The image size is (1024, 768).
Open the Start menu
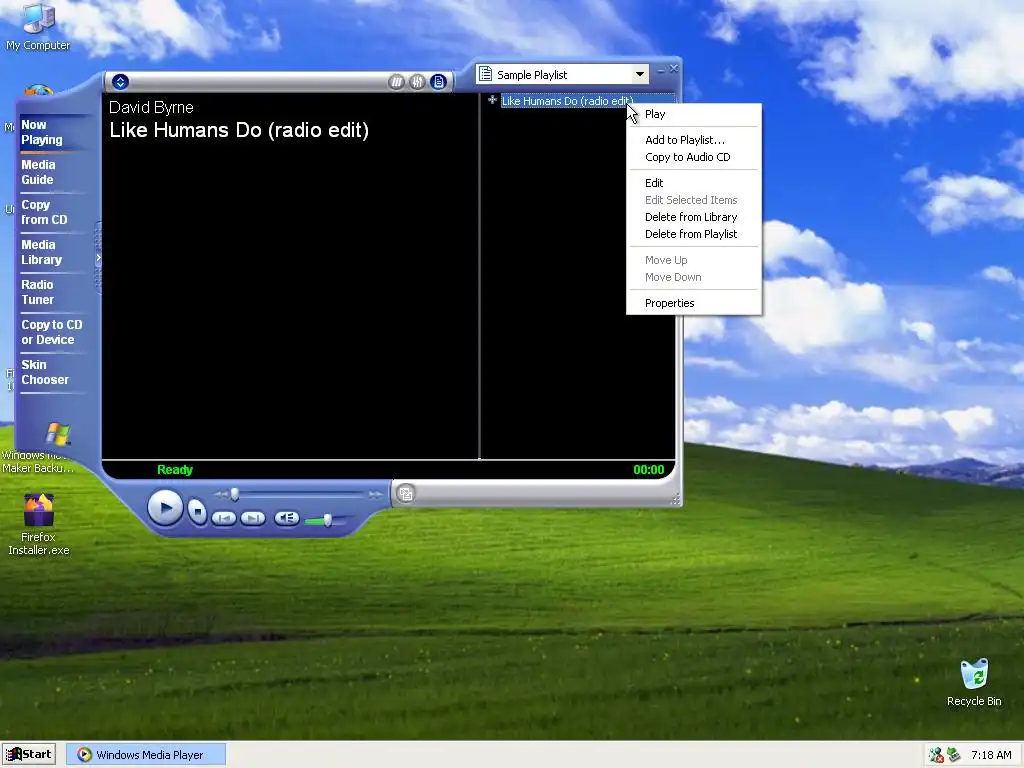[29, 754]
